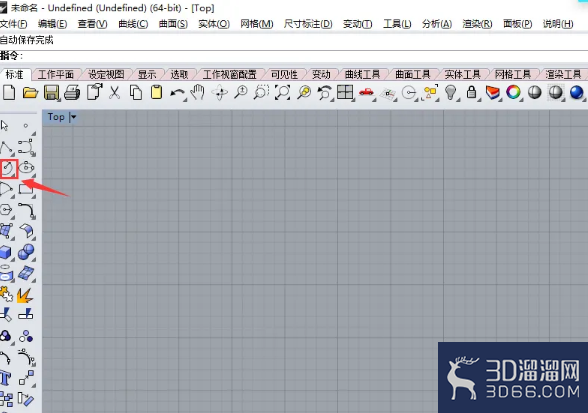This screenshot has height=413, width=588.
Task: Select the Fillet curves tool
Action: point(27,210)
